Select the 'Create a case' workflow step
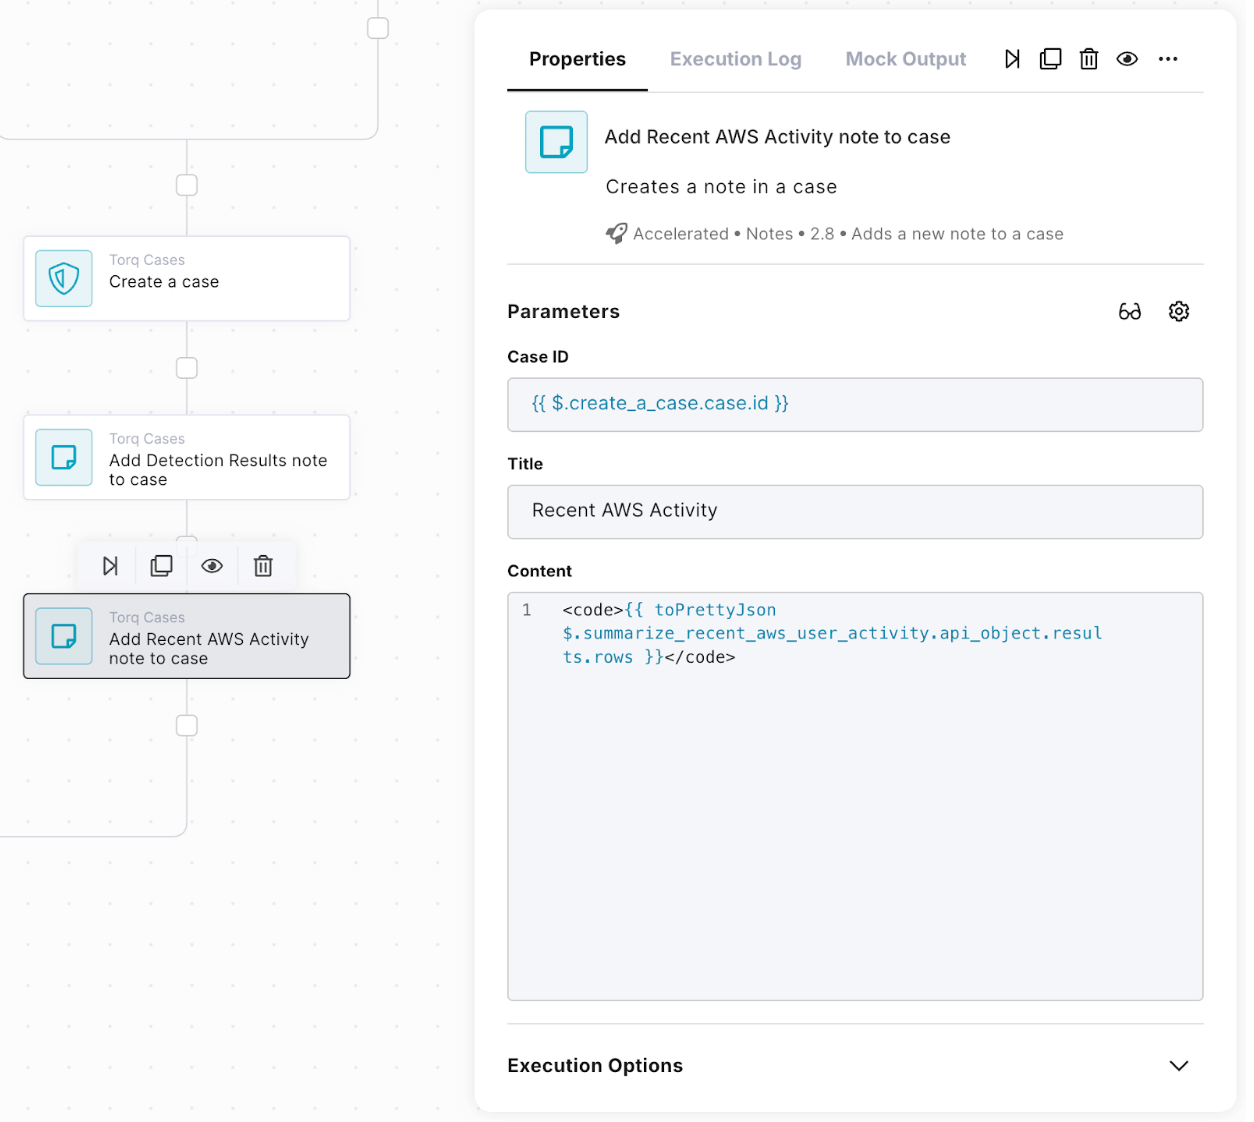 pos(187,278)
